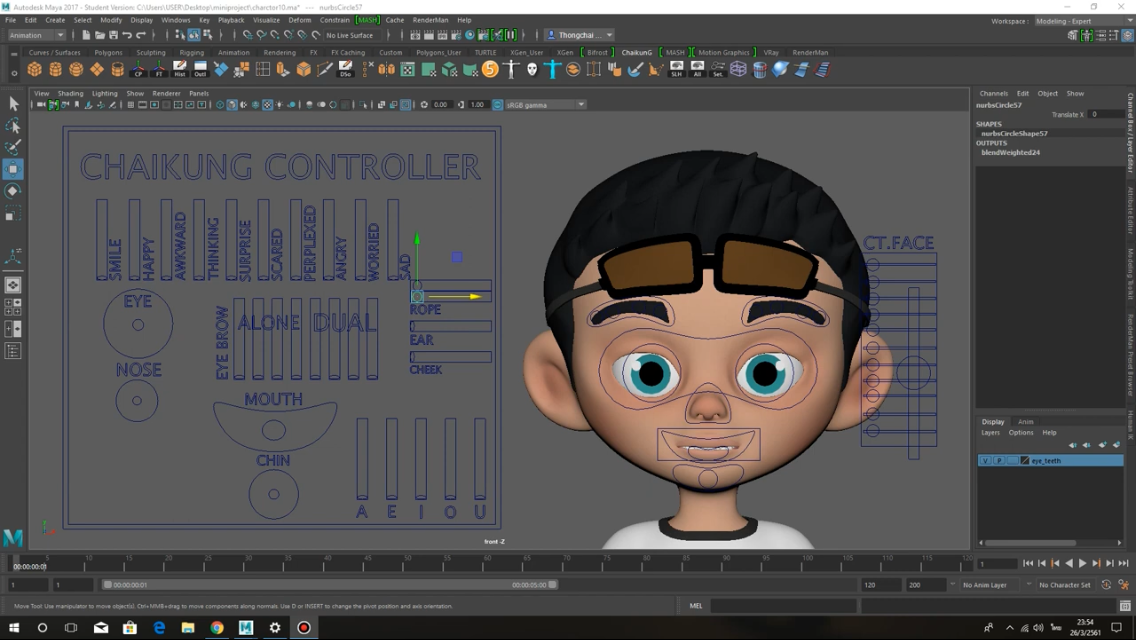This screenshot has height=640, width=1136.
Task: Toggle auto keyframe button
Action: pos(1106,585)
